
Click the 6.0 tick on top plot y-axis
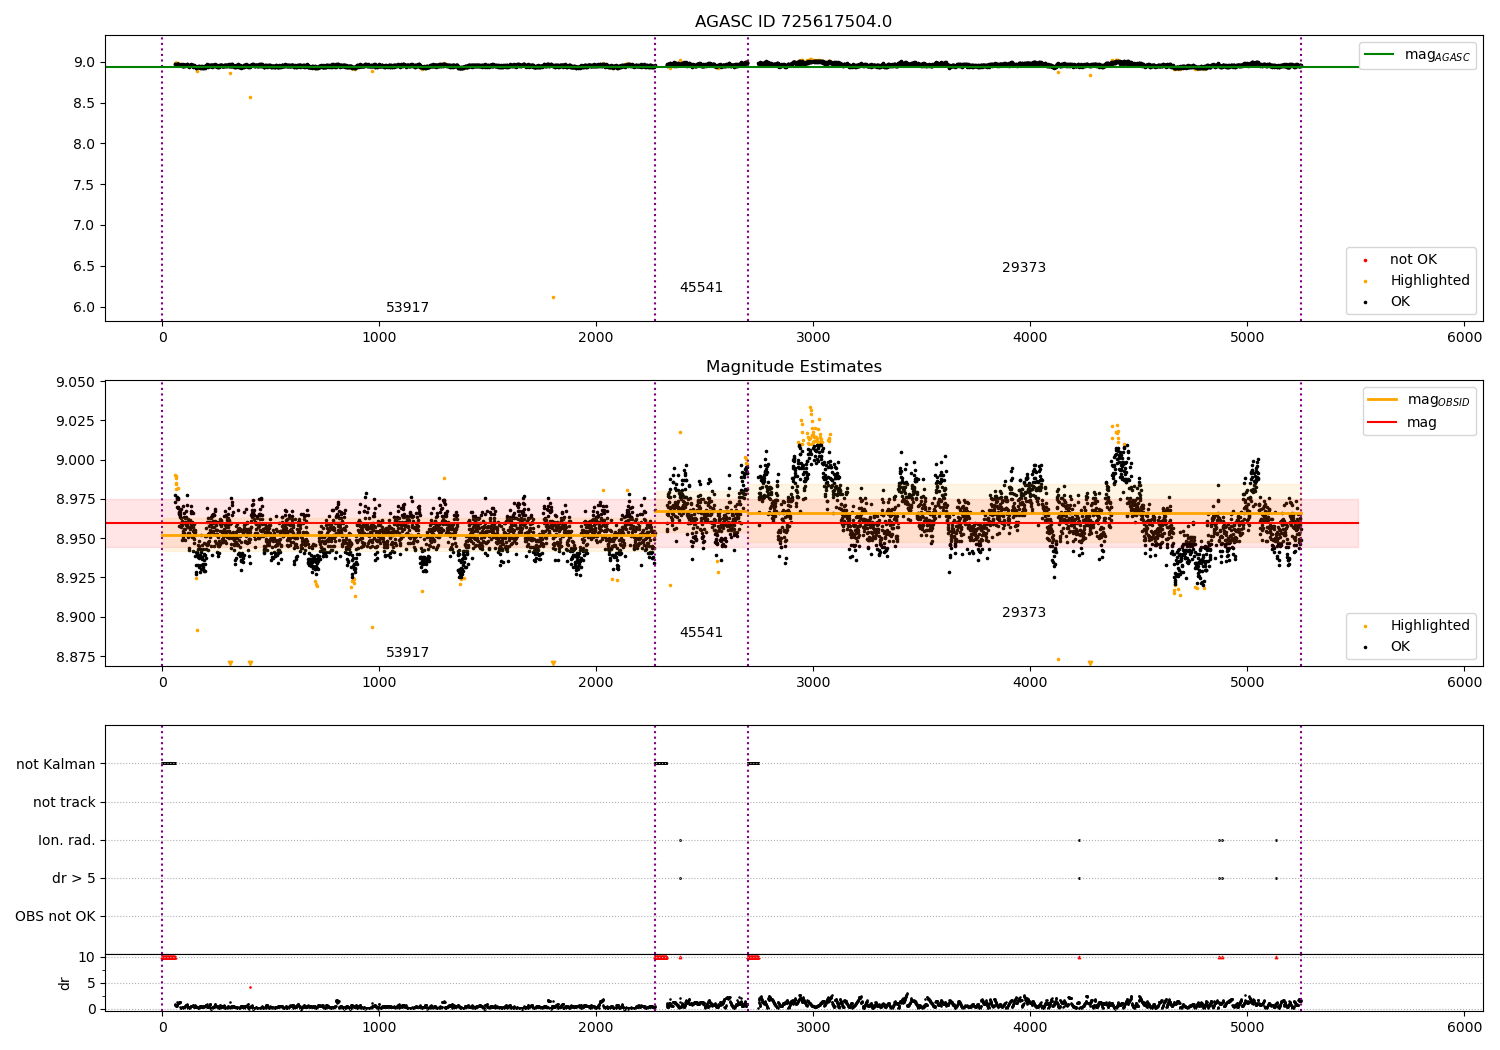coord(84,308)
